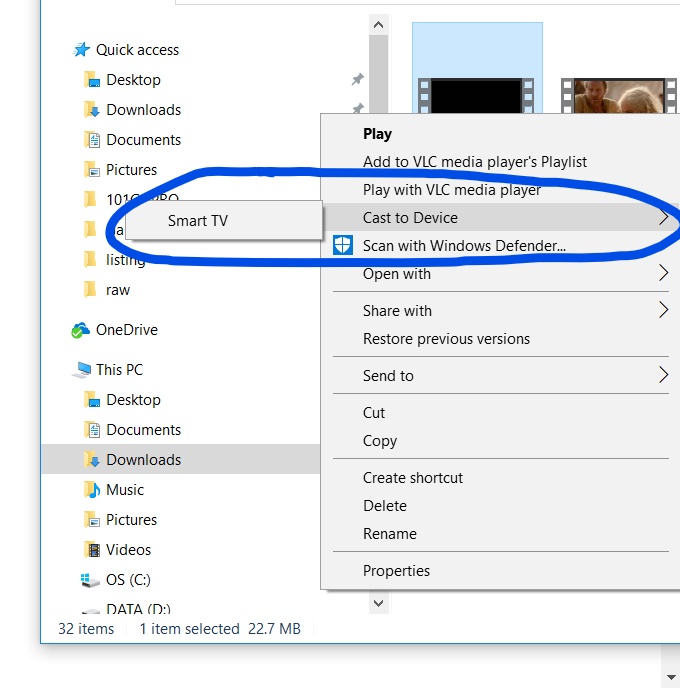Click the raw folder icon
Screen dimensions: 680x688
click(x=90, y=290)
